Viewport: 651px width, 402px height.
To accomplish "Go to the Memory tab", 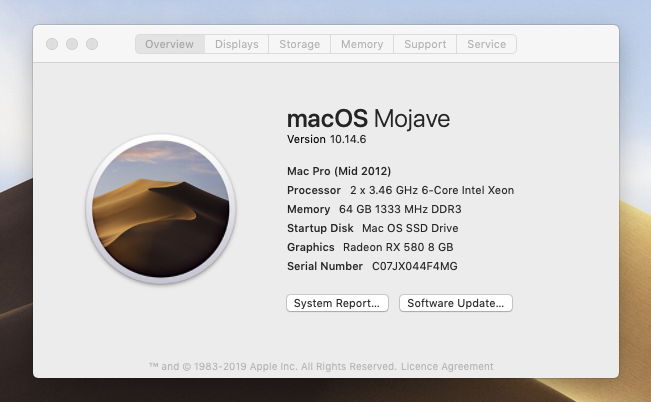I will click(x=362, y=44).
